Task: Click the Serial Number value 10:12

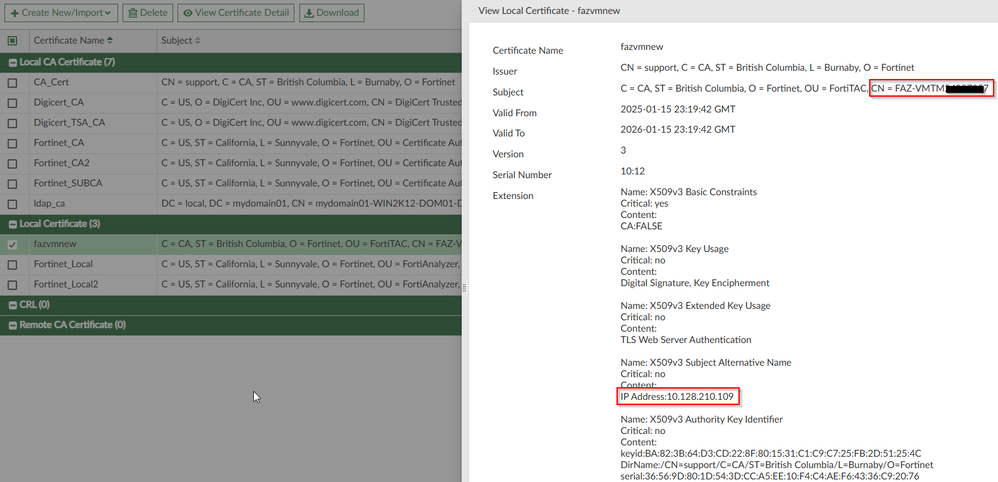Action: [633, 171]
